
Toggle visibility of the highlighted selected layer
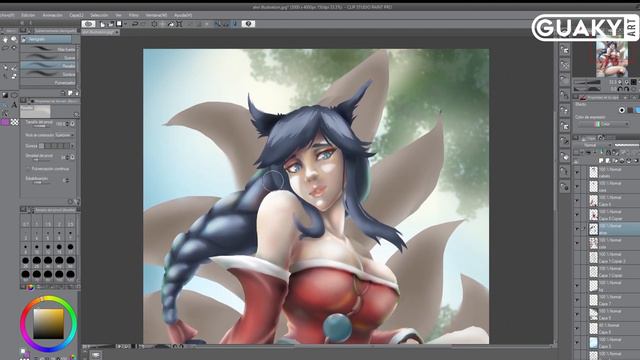click(x=577, y=229)
